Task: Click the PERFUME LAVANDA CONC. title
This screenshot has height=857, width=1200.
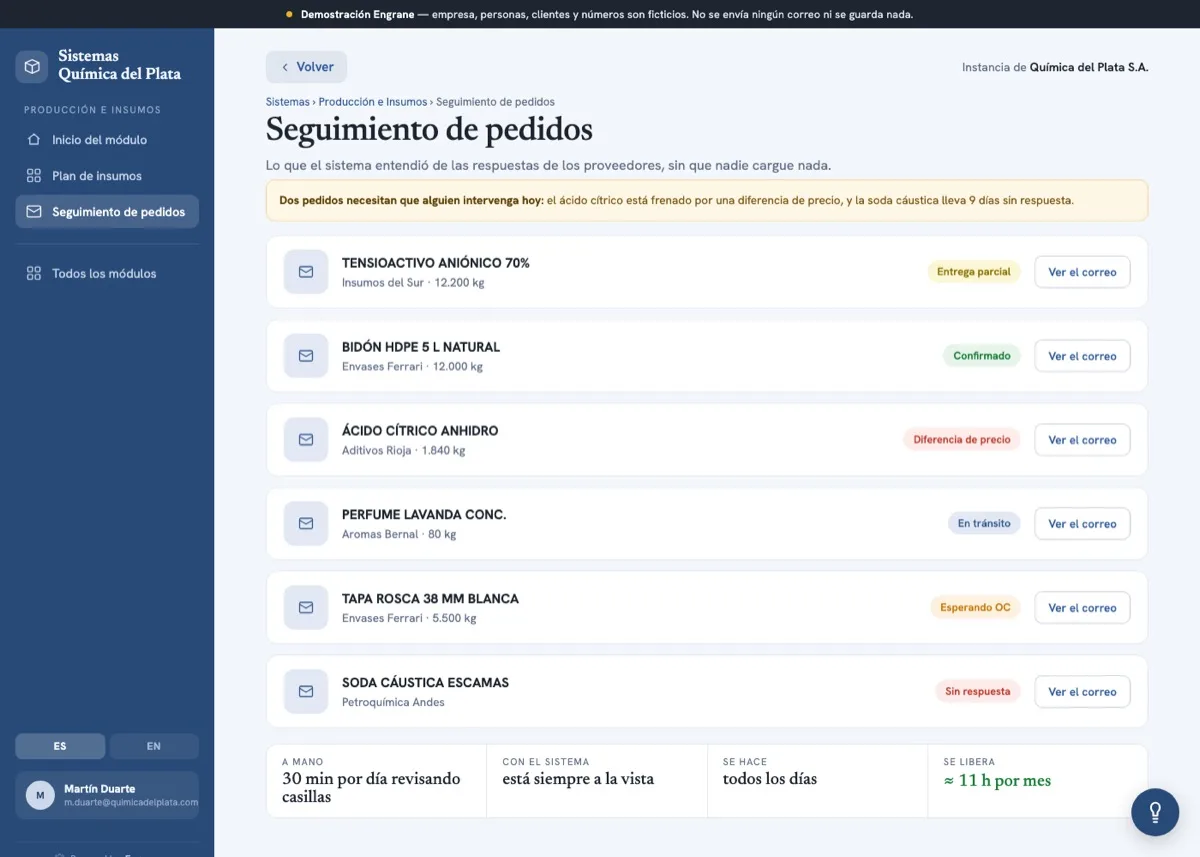Action: [424, 515]
